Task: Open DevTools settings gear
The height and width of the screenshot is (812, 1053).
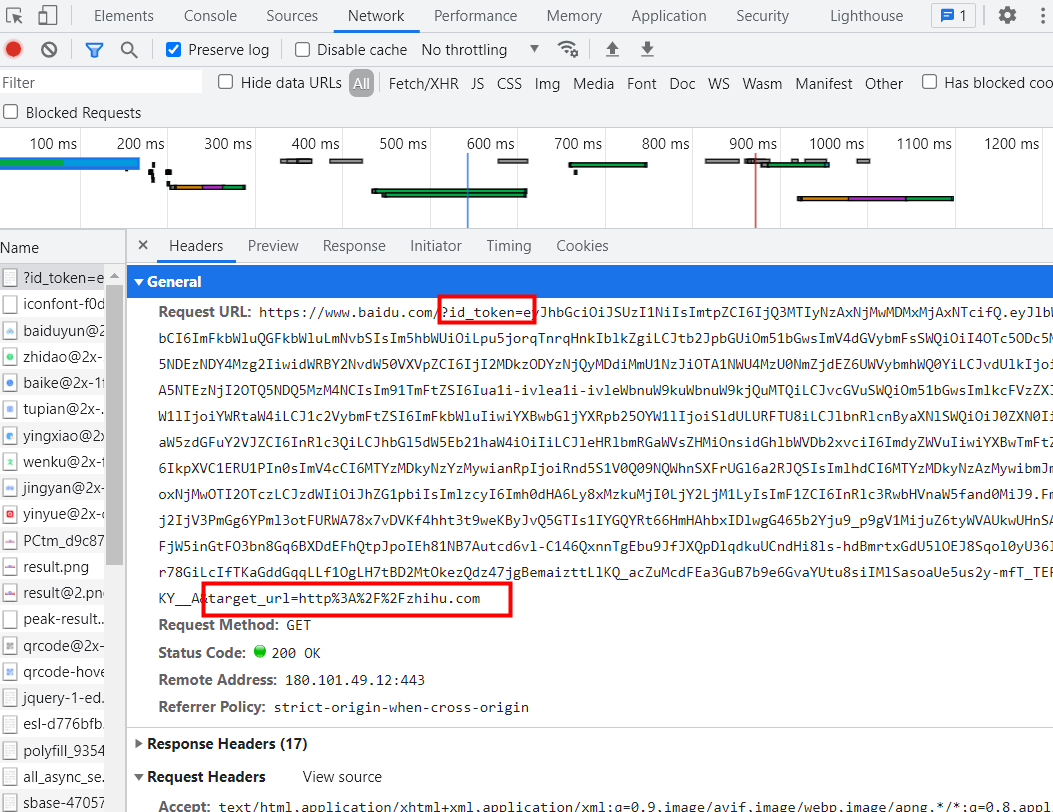Action: coord(1007,16)
